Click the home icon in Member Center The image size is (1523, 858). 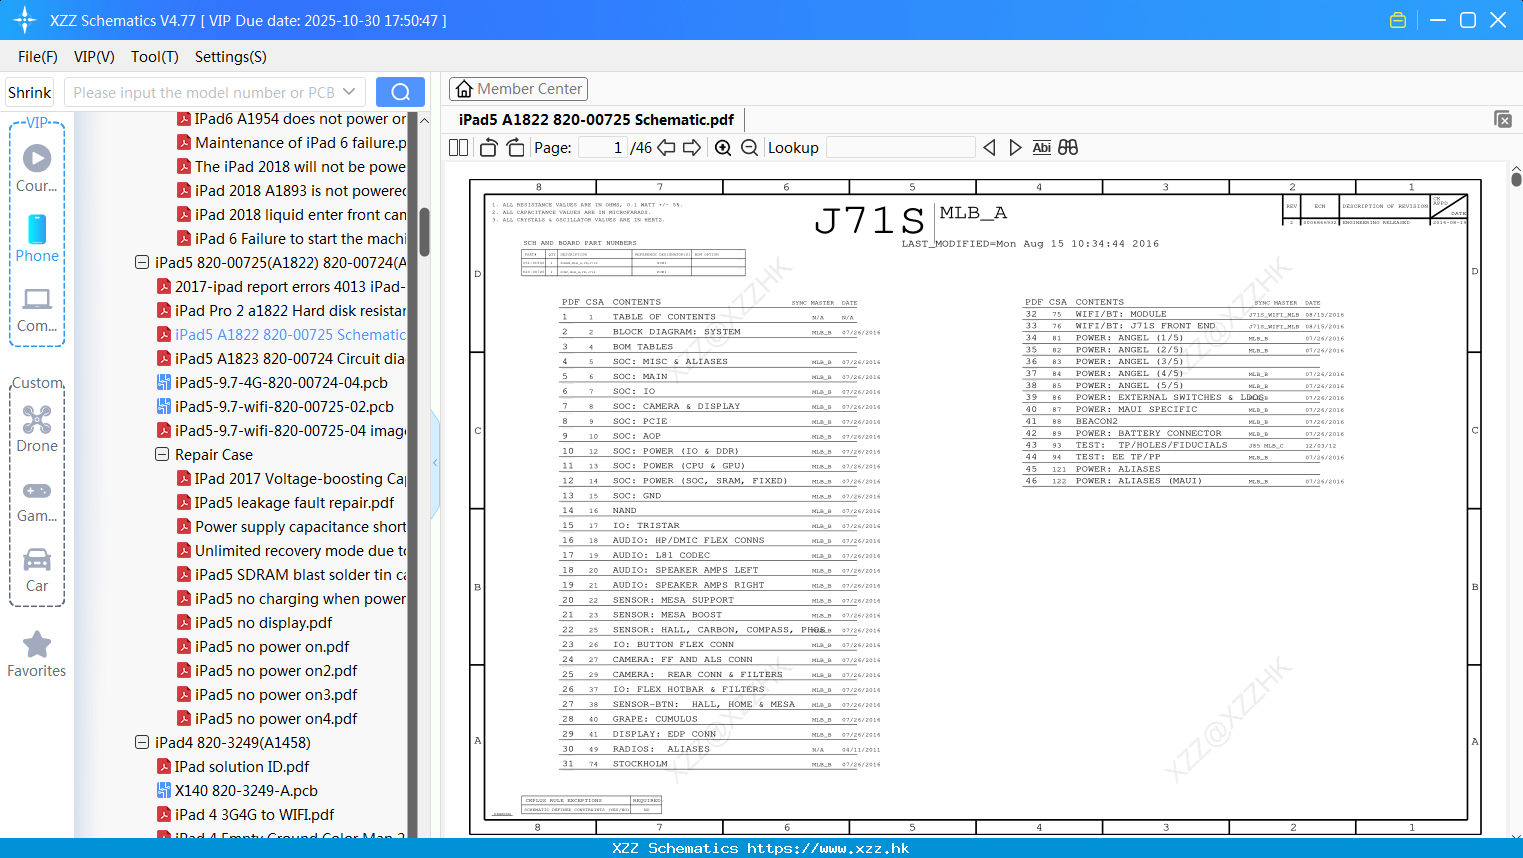coord(464,89)
